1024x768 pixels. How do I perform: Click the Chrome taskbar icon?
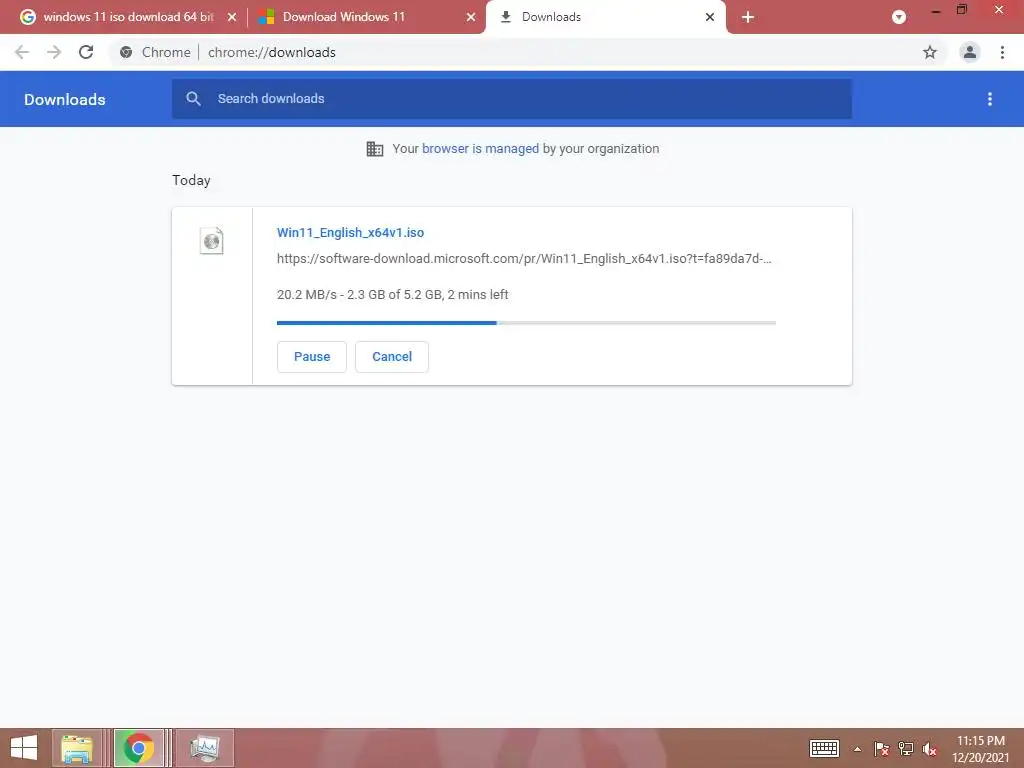138,748
